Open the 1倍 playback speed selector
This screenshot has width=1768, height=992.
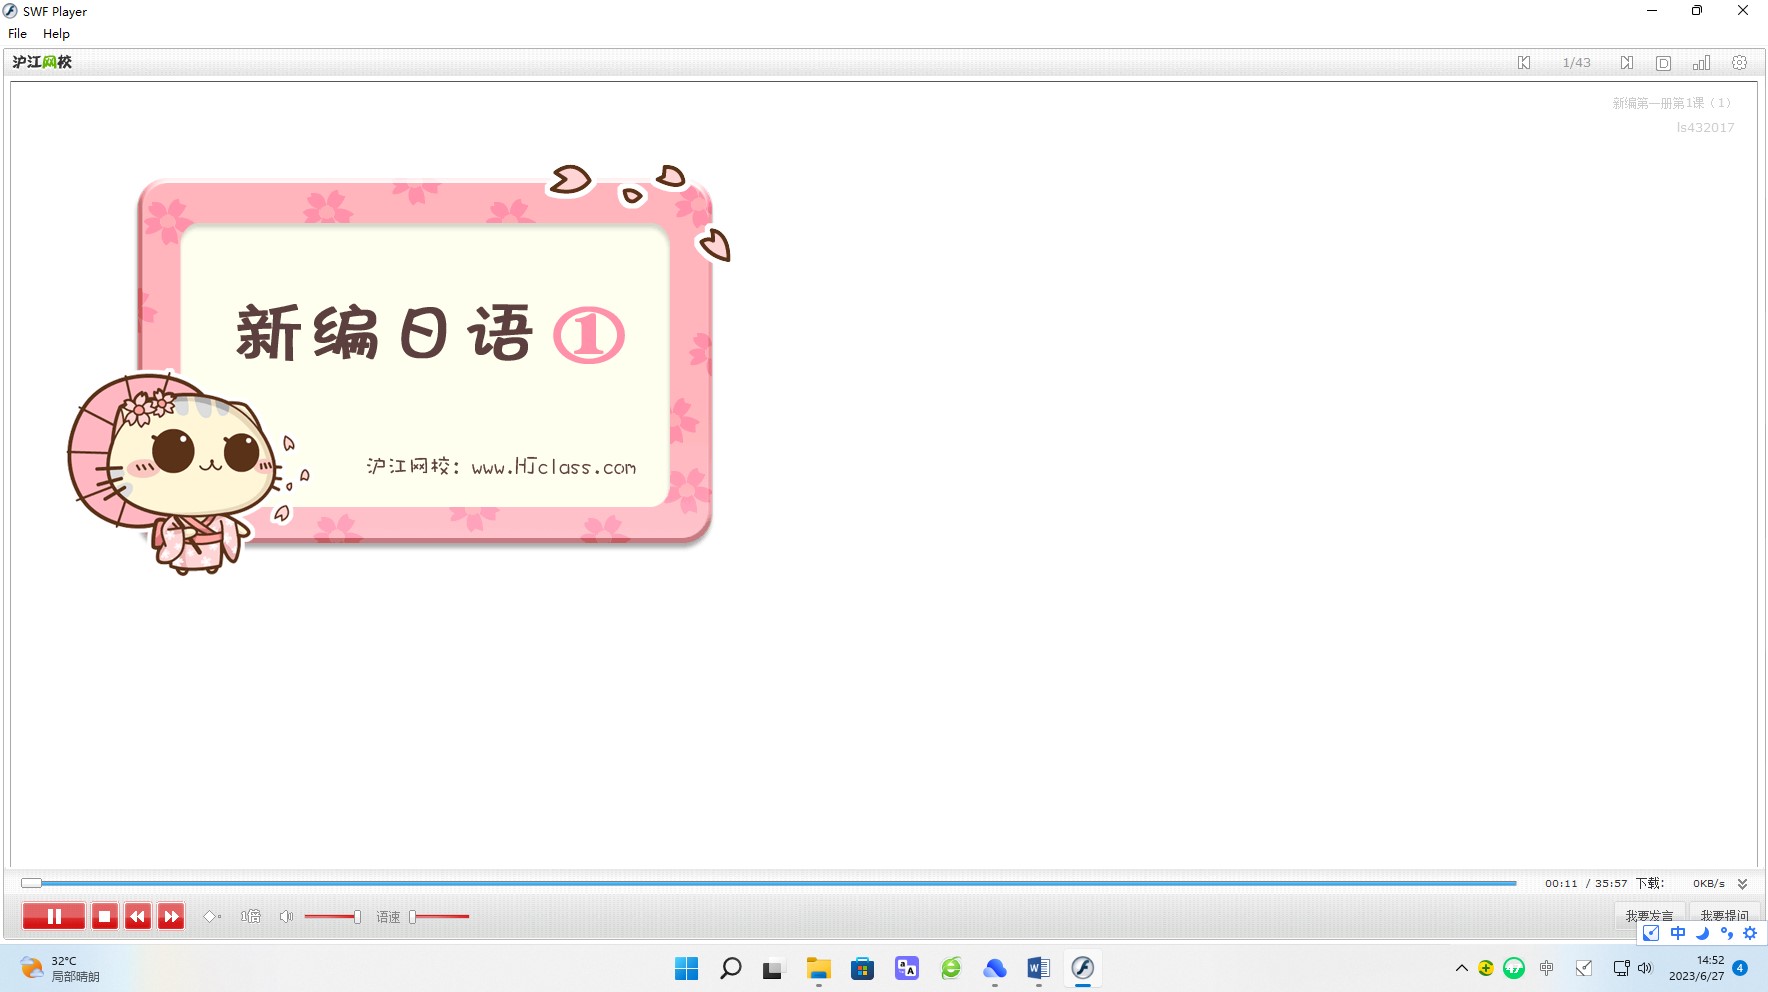tap(250, 916)
